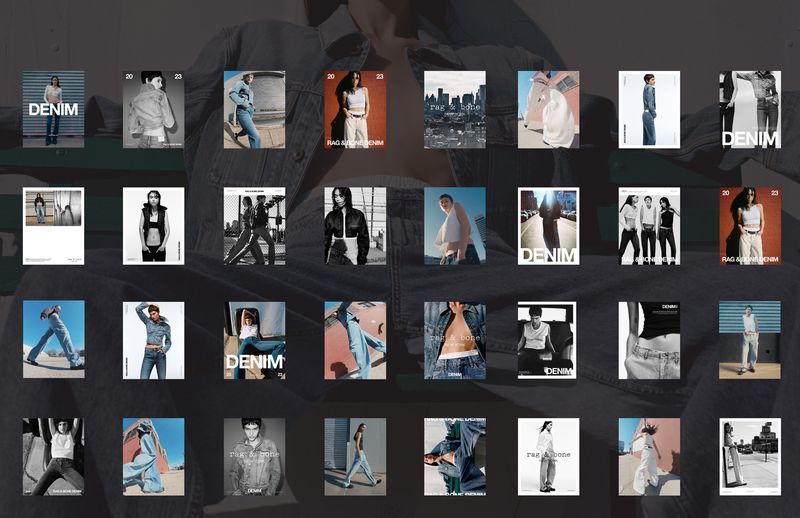Select the black-and-white model in puffer vest

[154, 226]
